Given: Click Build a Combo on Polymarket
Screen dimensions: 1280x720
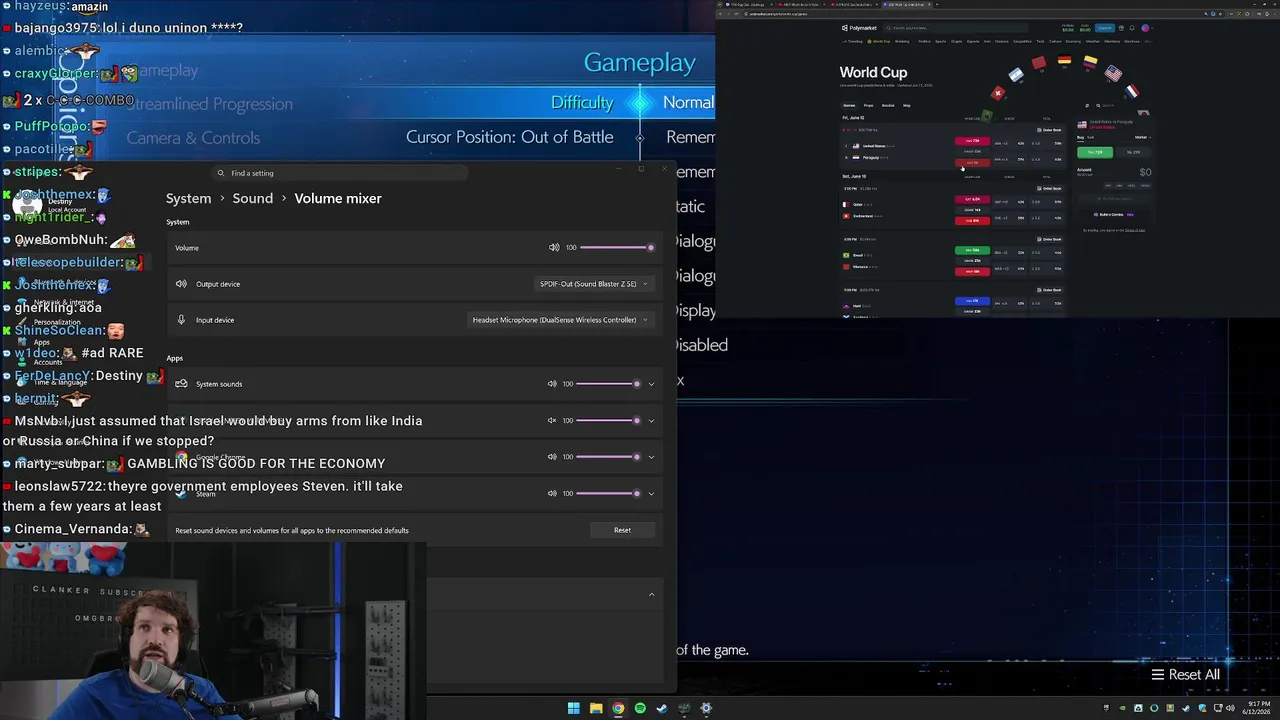Looking at the screenshot, I should (1112, 214).
